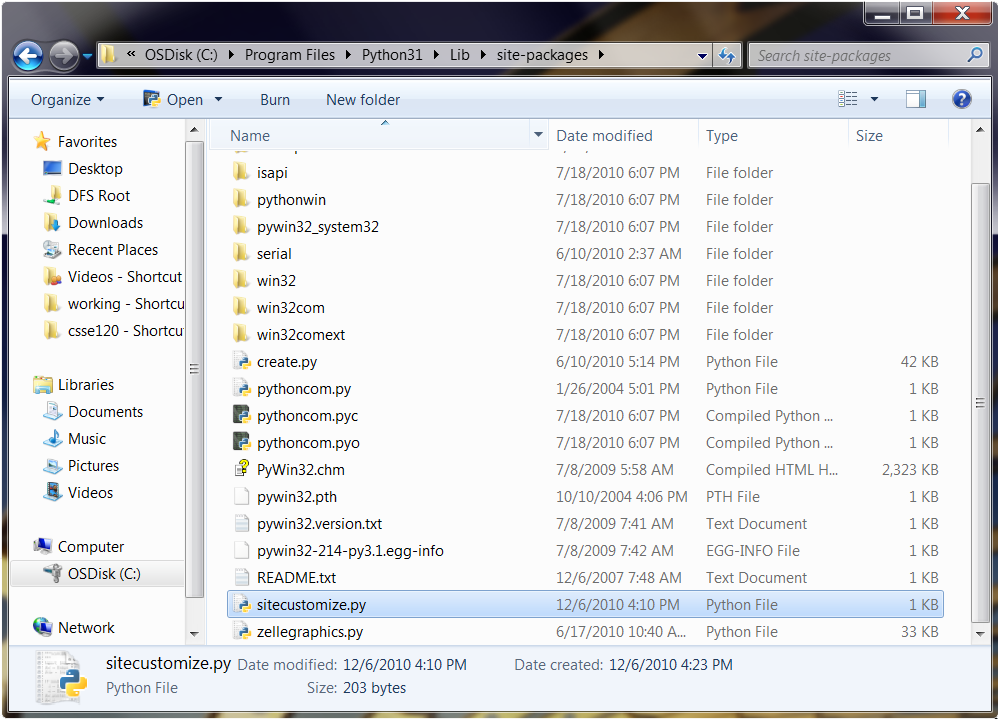Select OSDisk (C:) in the navigation pane
Screen dimensions: 1003x720
point(104,574)
